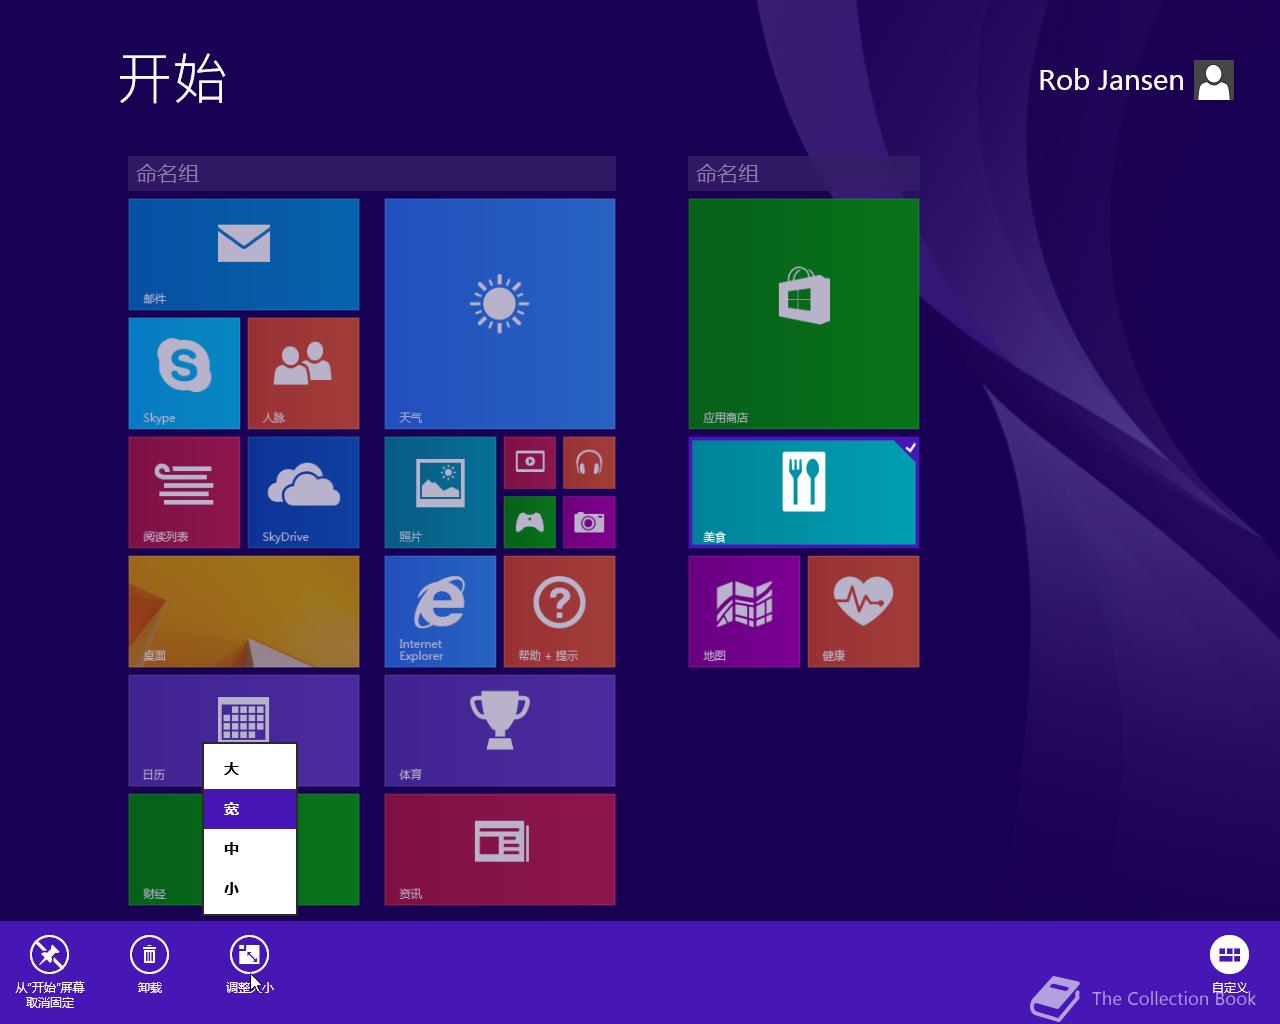Open the Store (应用商店) tile
This screenshot has width=1280, height=1024.
[804, 314]
